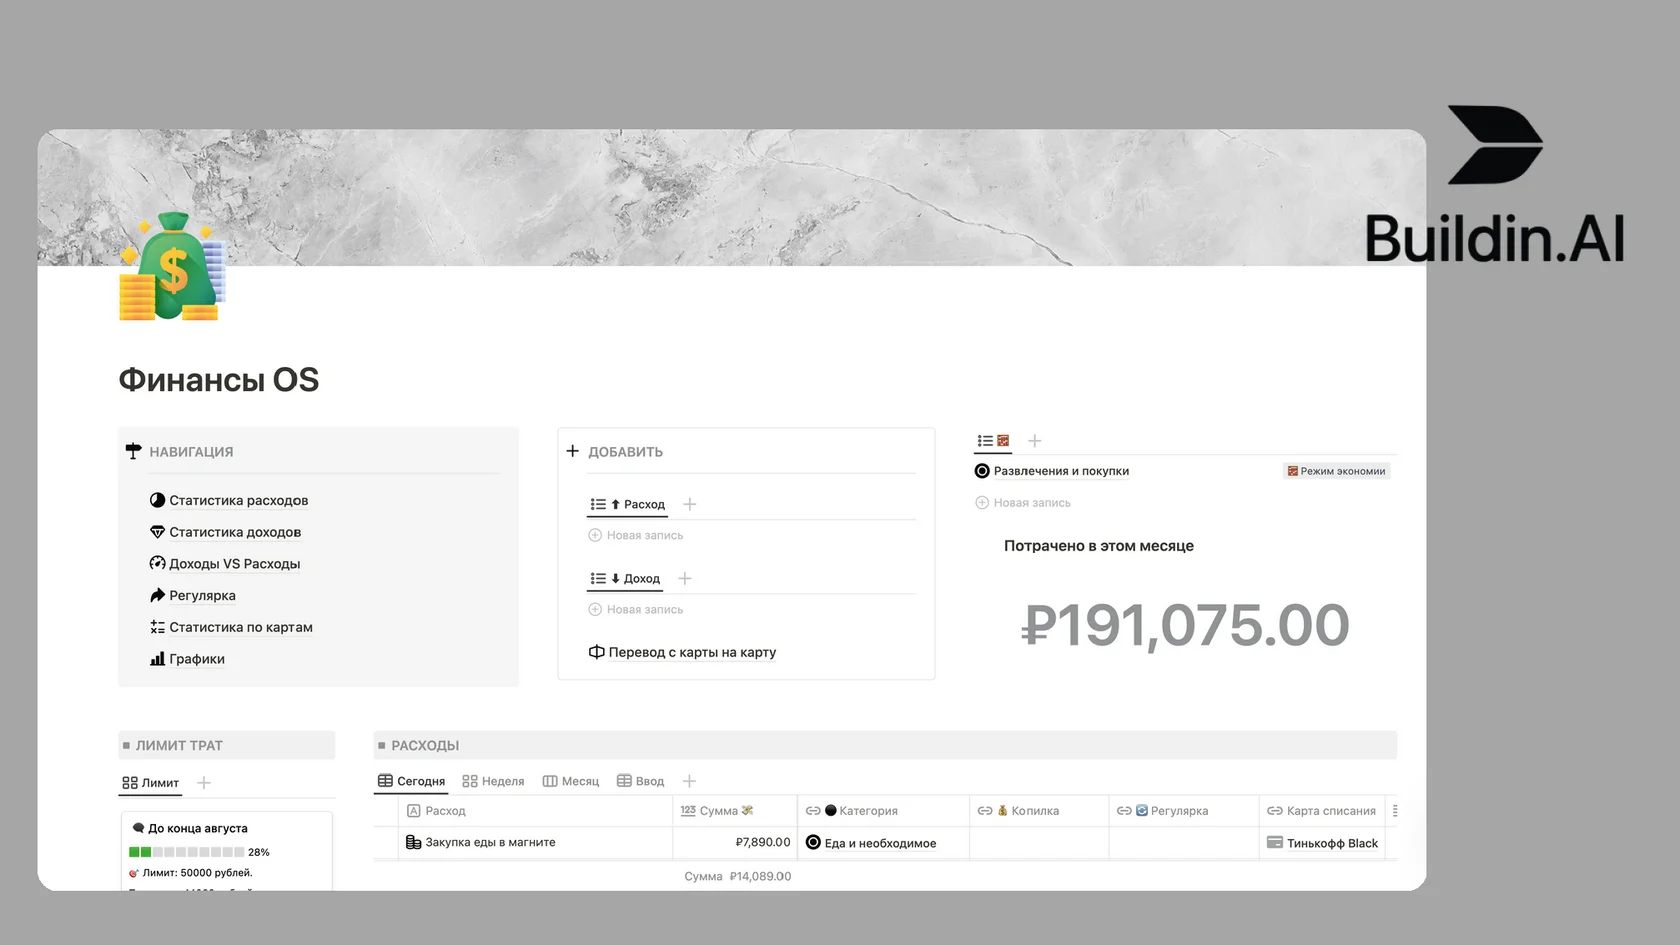Click the Сумма column header
Screen dimensions: 1680x945
(718, 812)
